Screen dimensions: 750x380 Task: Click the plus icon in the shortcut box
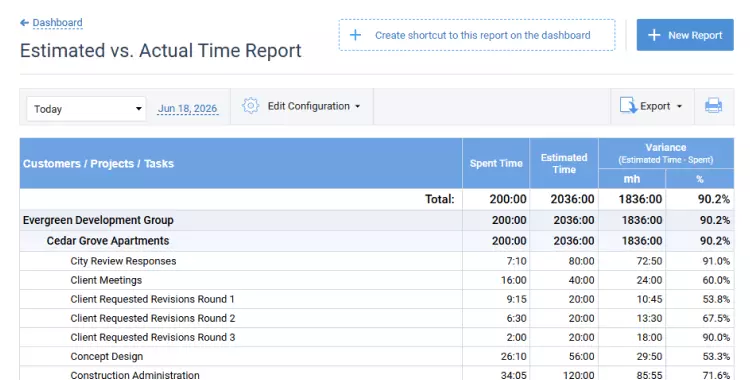(355, 35)
